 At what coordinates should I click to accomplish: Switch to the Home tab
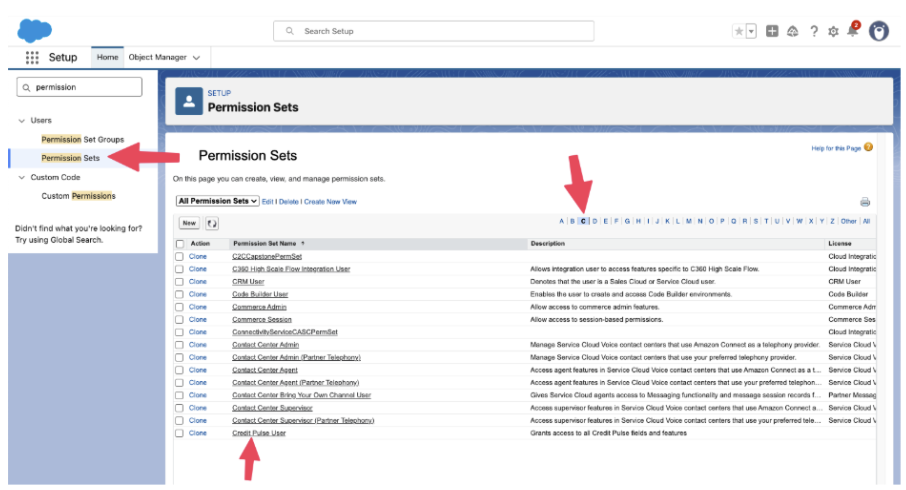click(107, 57)
